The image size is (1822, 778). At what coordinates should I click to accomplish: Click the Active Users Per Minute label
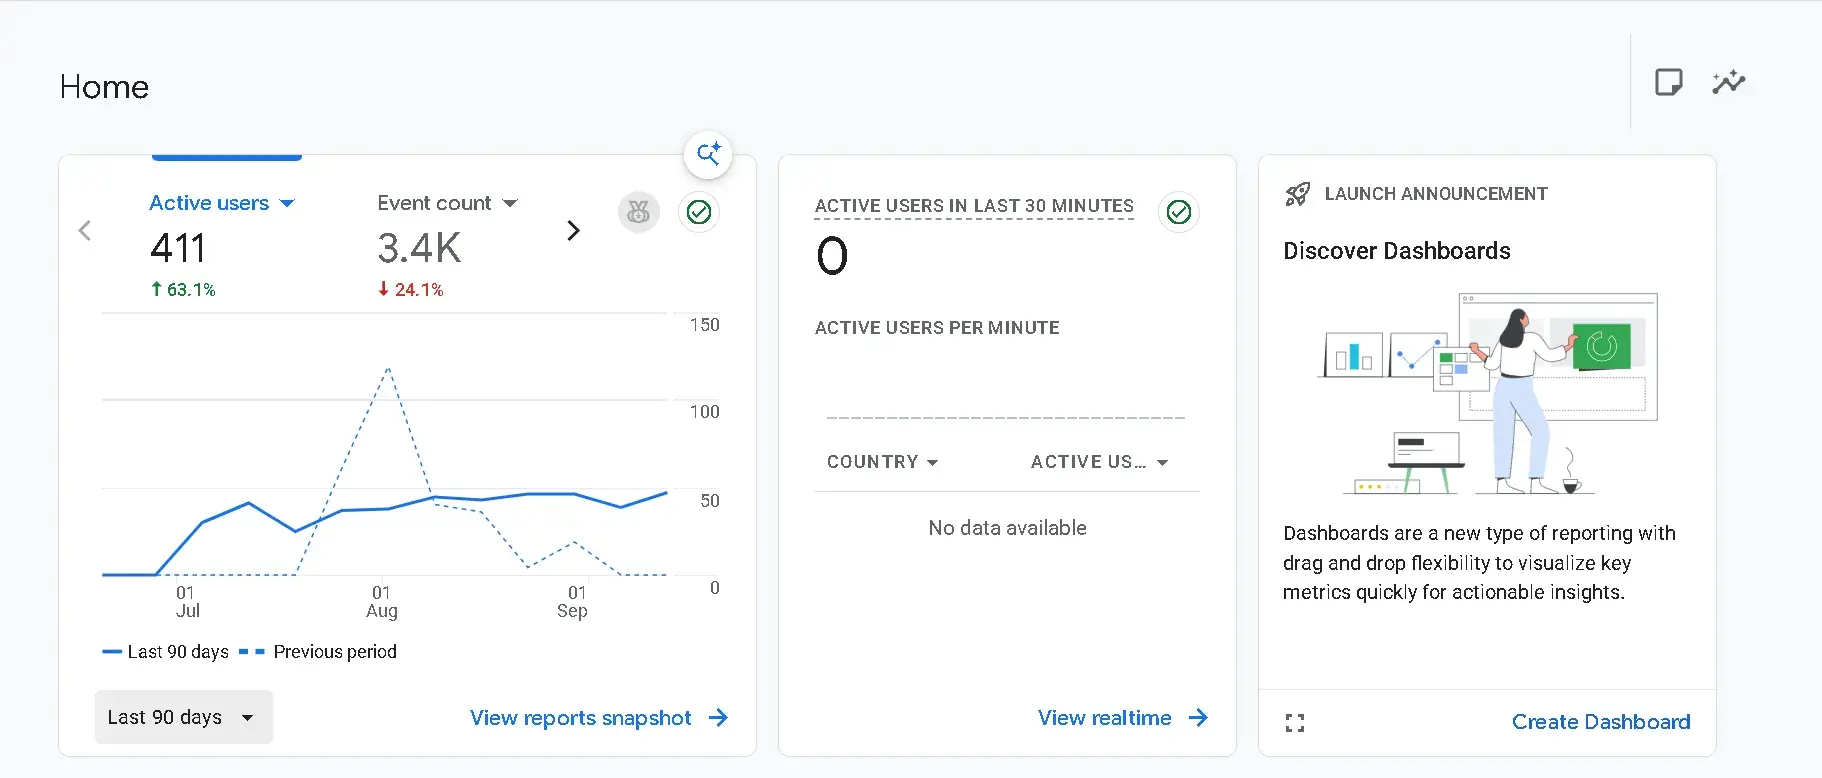937,328
